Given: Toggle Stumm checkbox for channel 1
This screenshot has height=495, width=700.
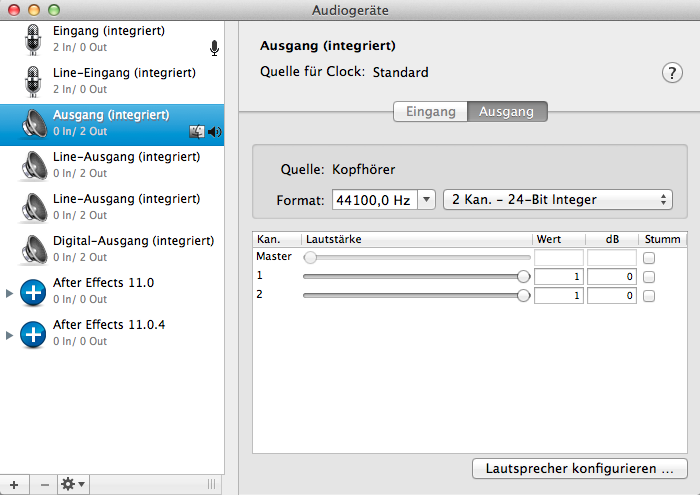Looking at the screenshot, I should [x=649, y=277].
